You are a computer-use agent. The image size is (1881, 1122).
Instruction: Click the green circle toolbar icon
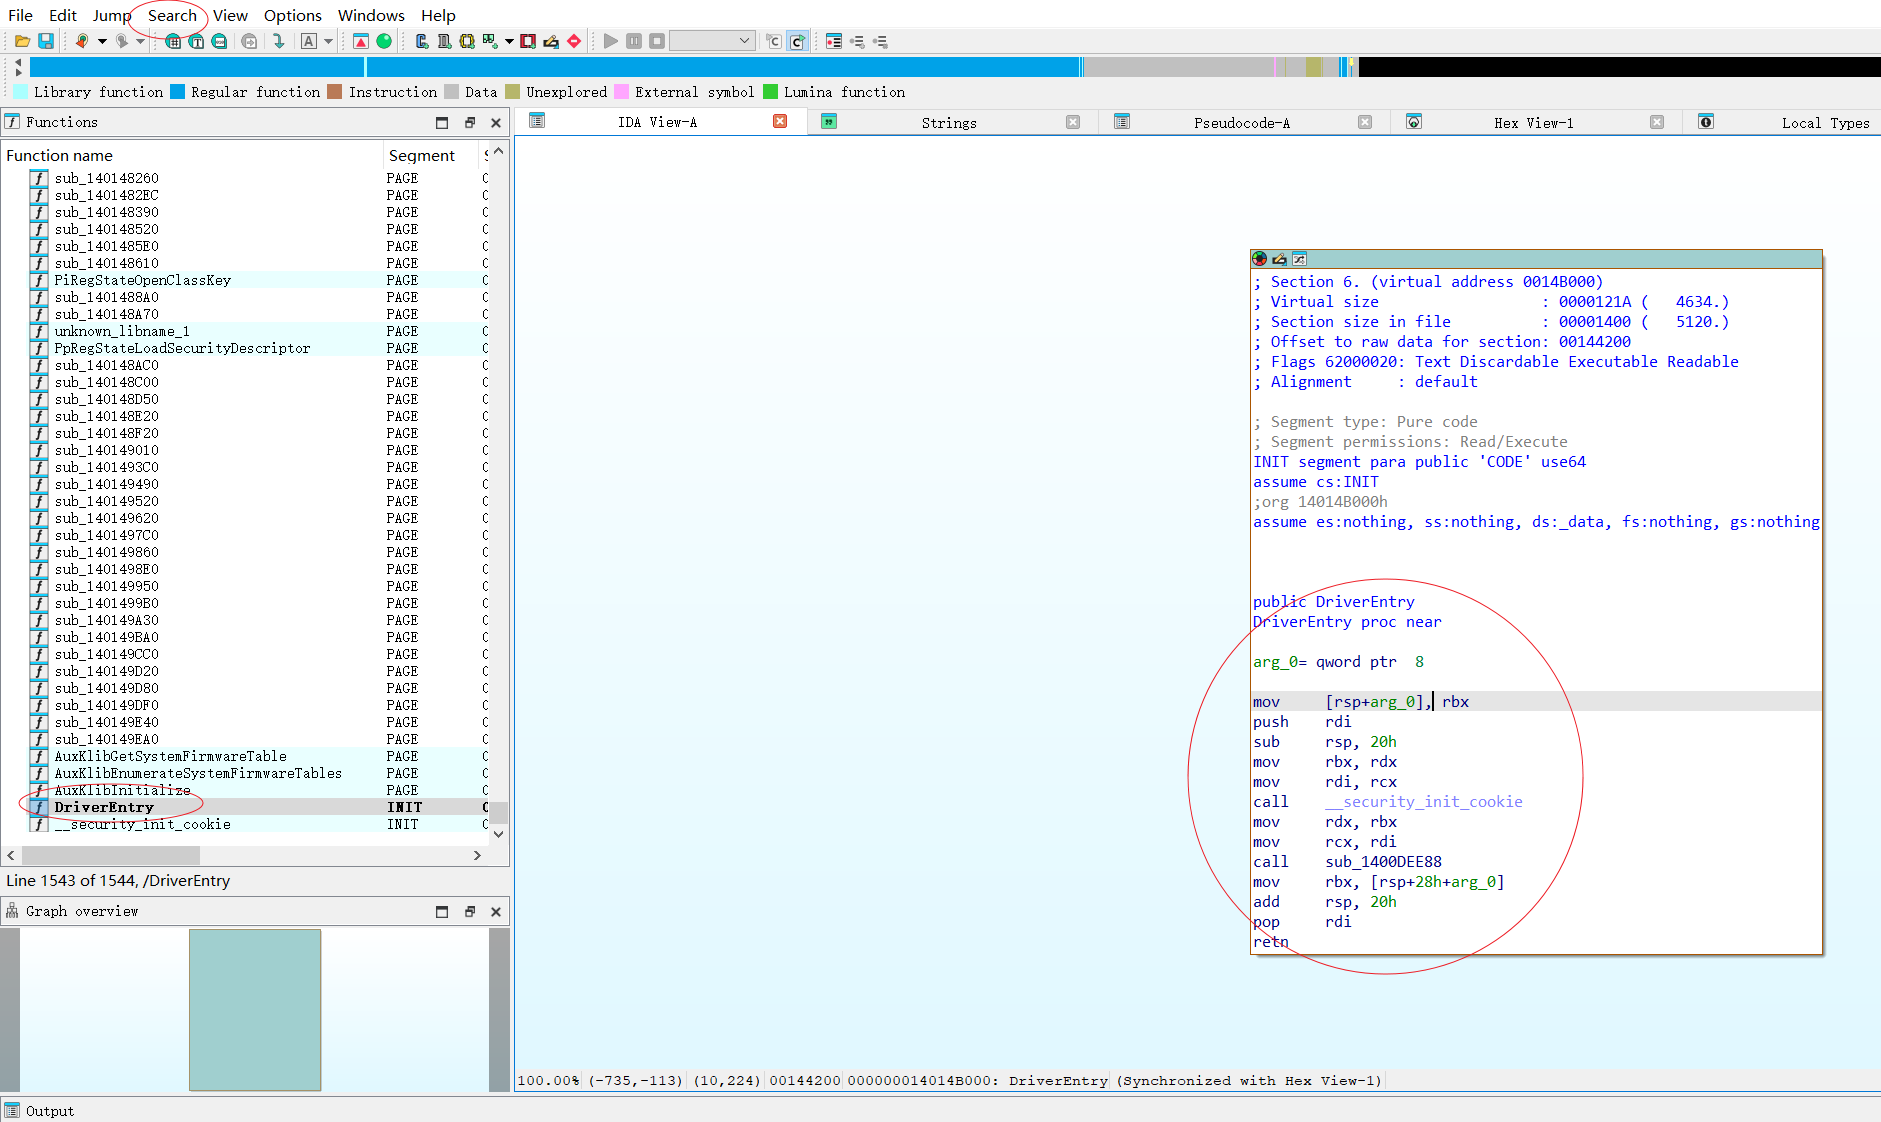(x=384, y=41)
